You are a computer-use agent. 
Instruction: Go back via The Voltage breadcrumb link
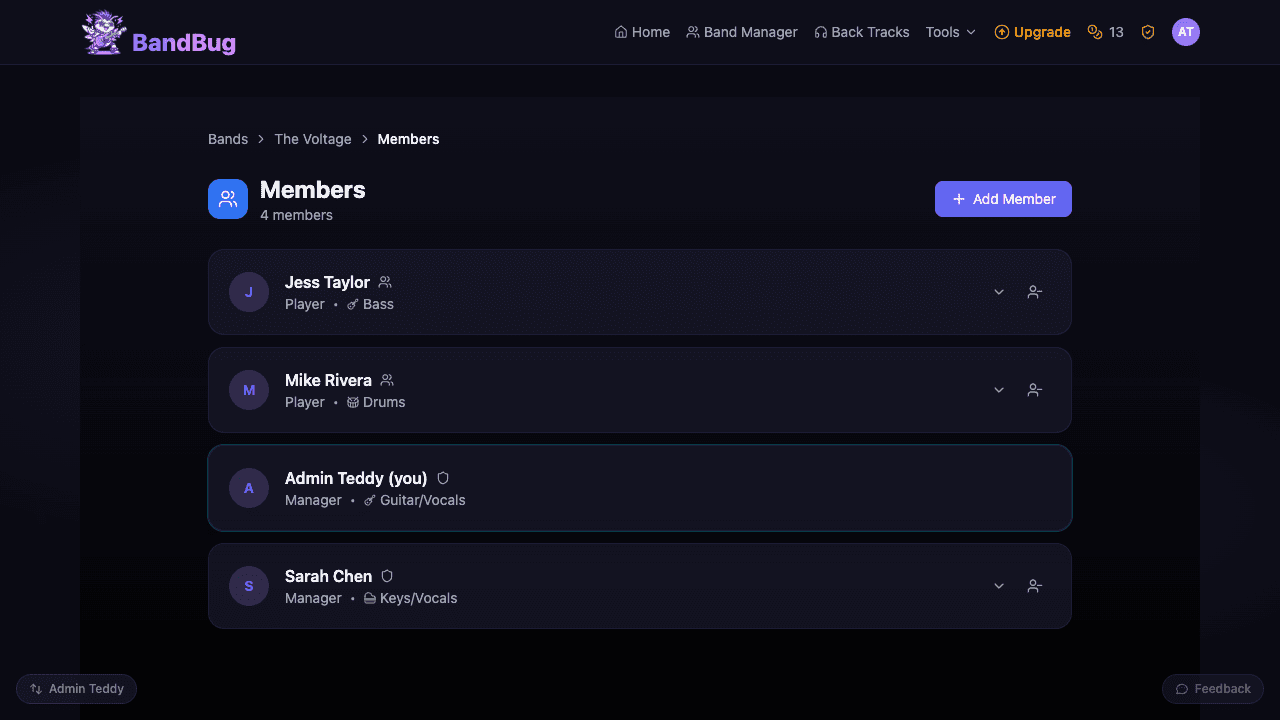coord(312,138)
